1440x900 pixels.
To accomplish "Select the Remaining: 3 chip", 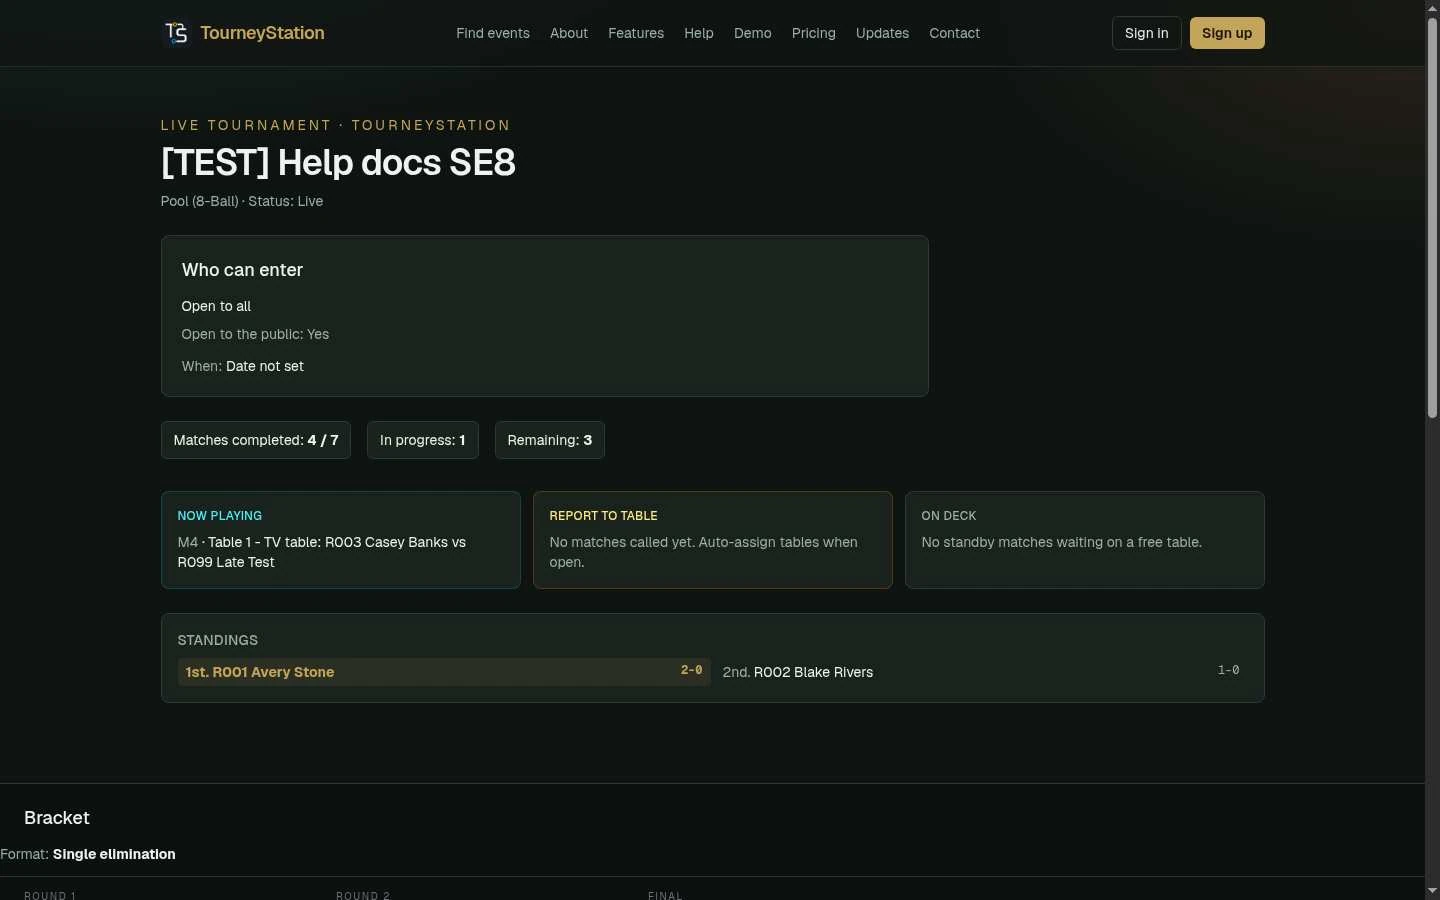I will (x=550, y=440).
